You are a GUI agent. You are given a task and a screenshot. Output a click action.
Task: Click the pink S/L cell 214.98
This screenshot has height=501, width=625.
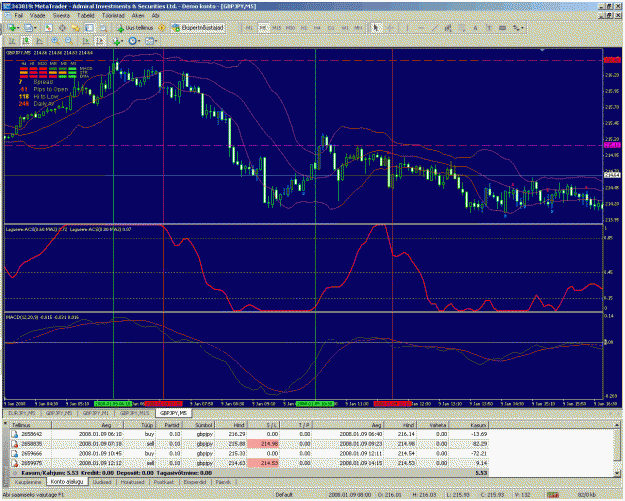point(263,444)
